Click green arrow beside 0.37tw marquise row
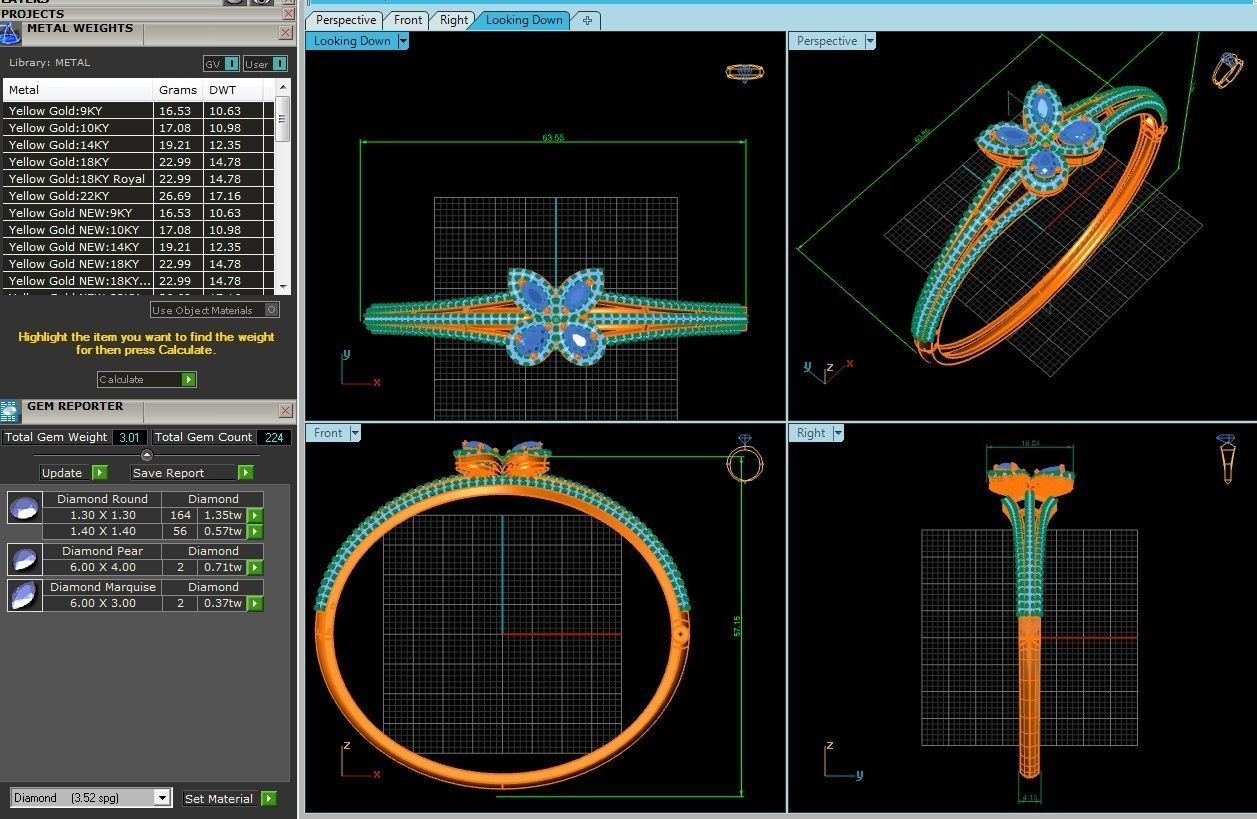 coord(255,604)
